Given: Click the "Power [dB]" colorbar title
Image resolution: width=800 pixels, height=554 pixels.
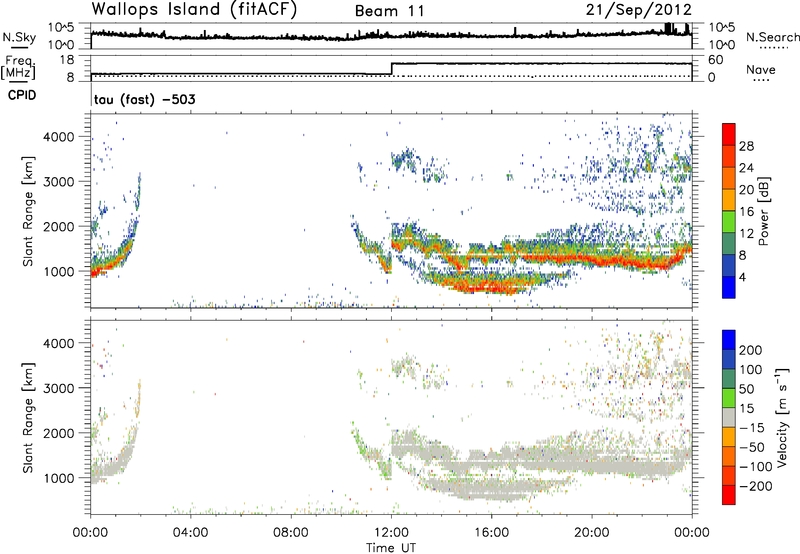Looking at the screenshot, I should tap(764, 211).
